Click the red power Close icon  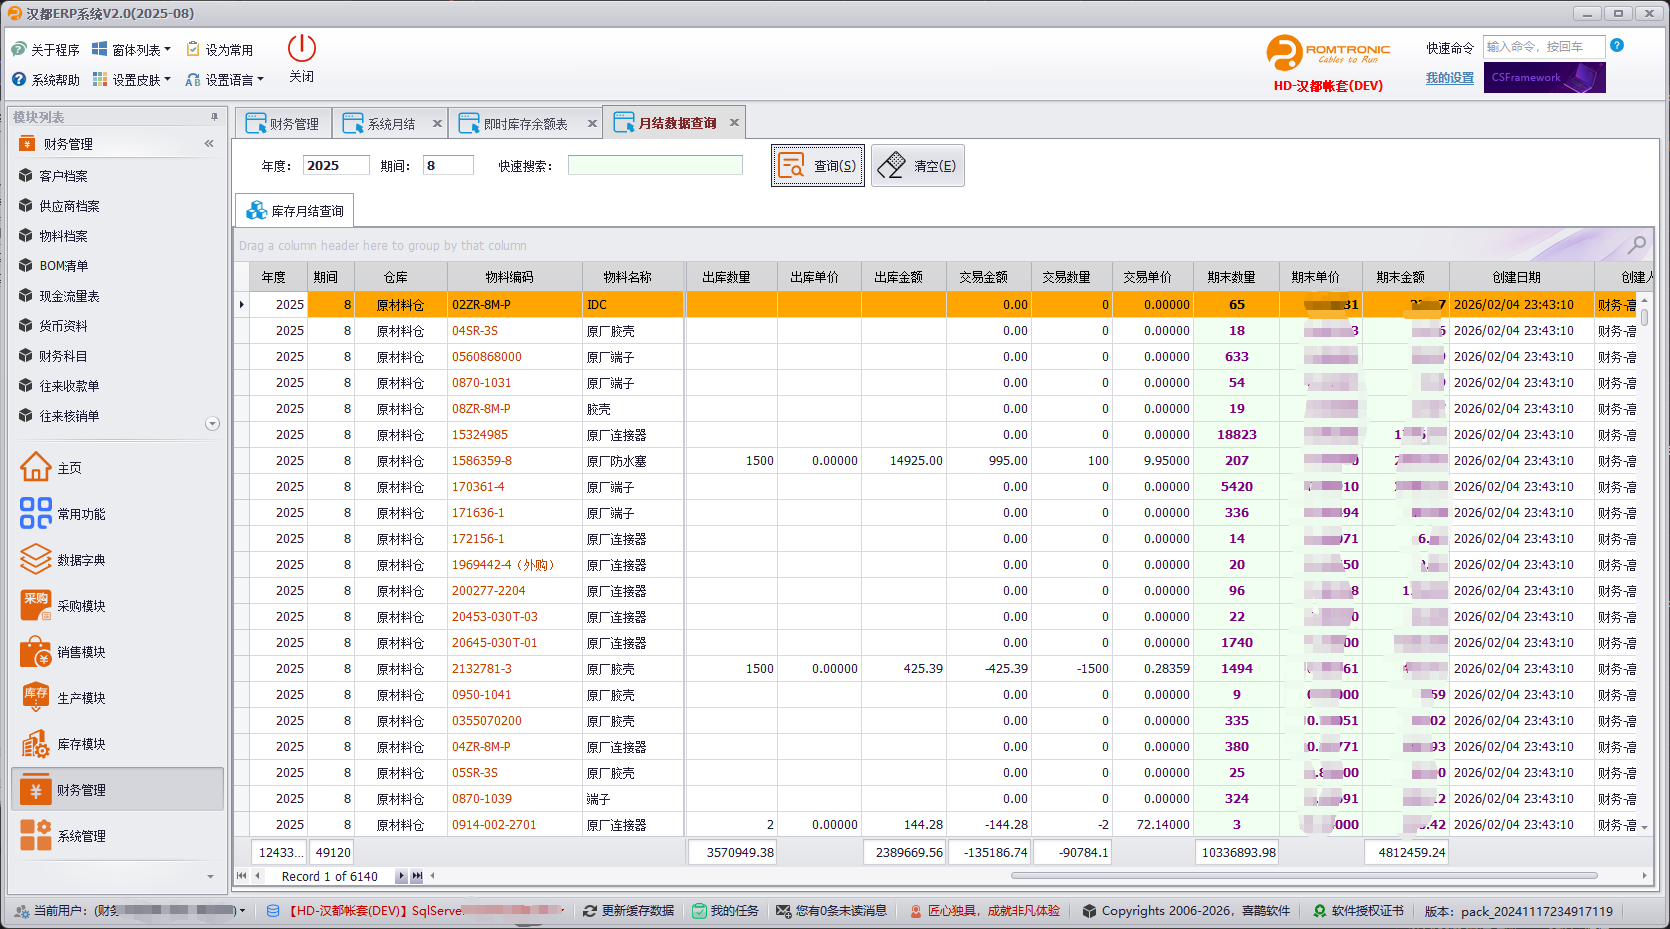point(301,49)
